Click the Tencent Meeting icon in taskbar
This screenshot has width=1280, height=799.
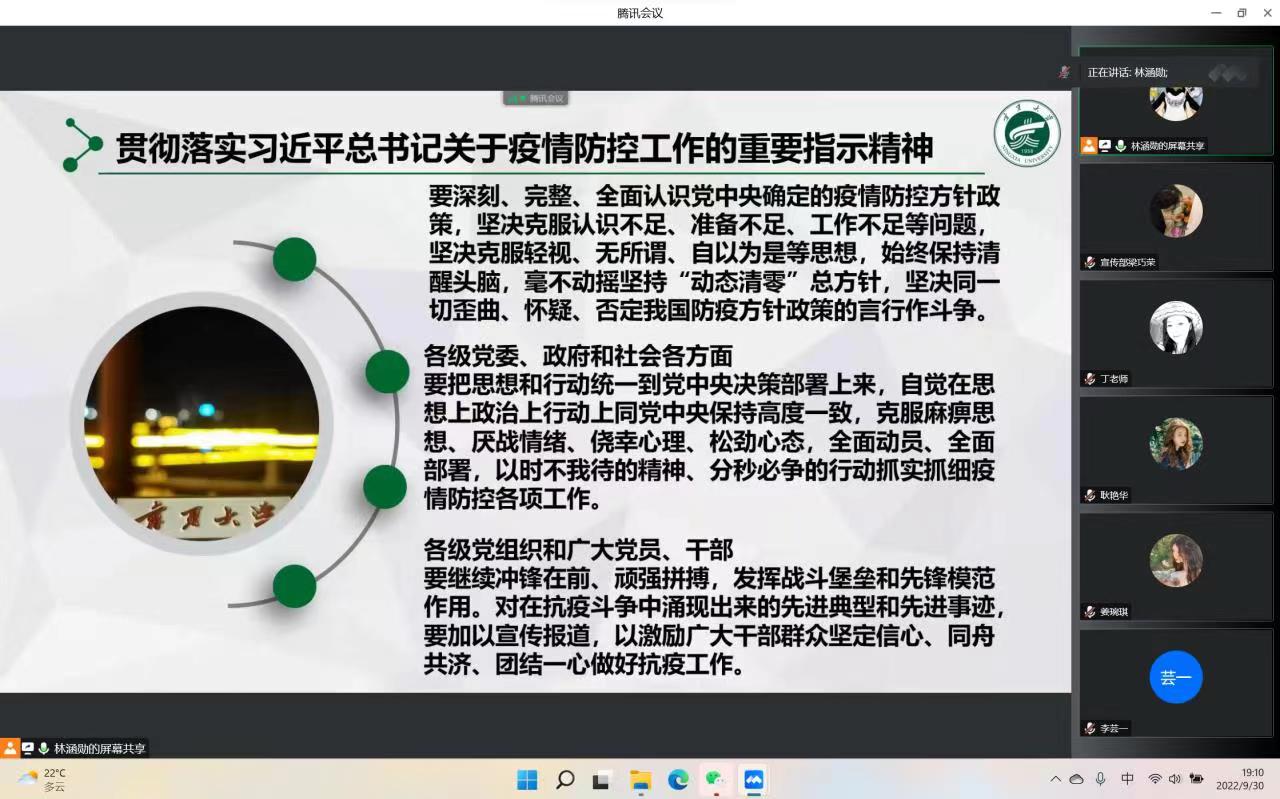[x=753, y=780]
